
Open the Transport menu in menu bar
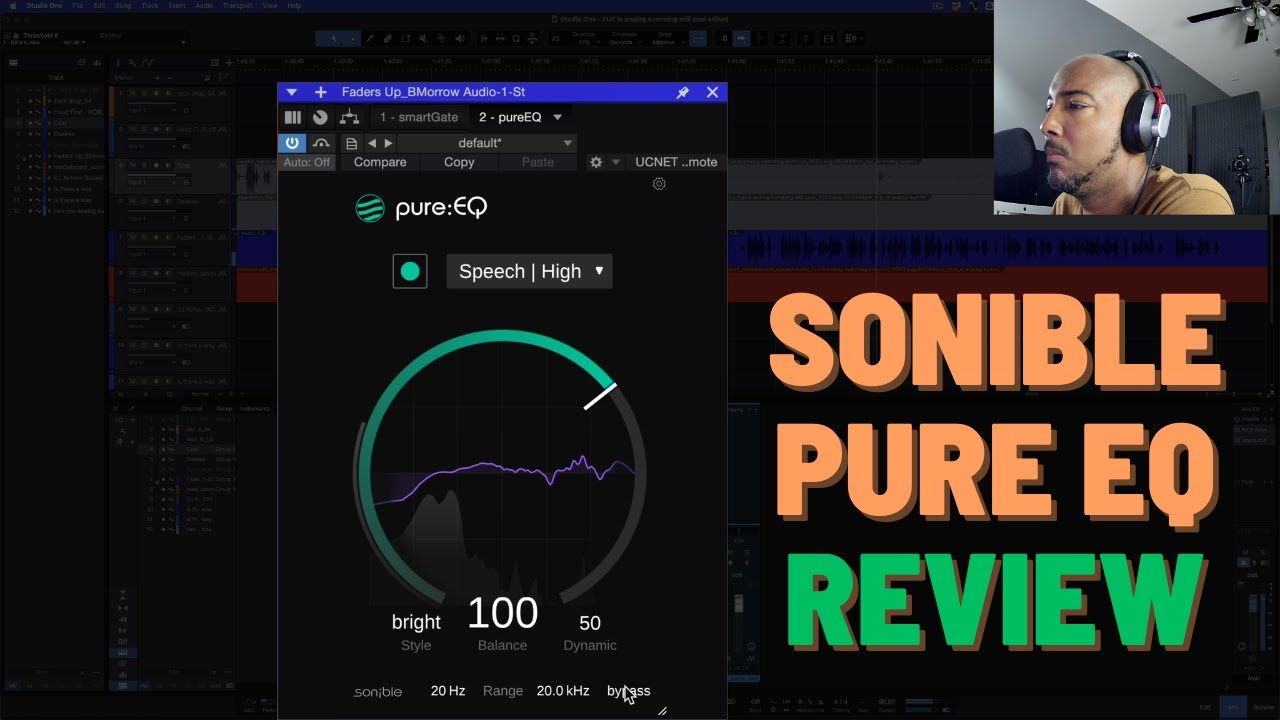point(237,5)
